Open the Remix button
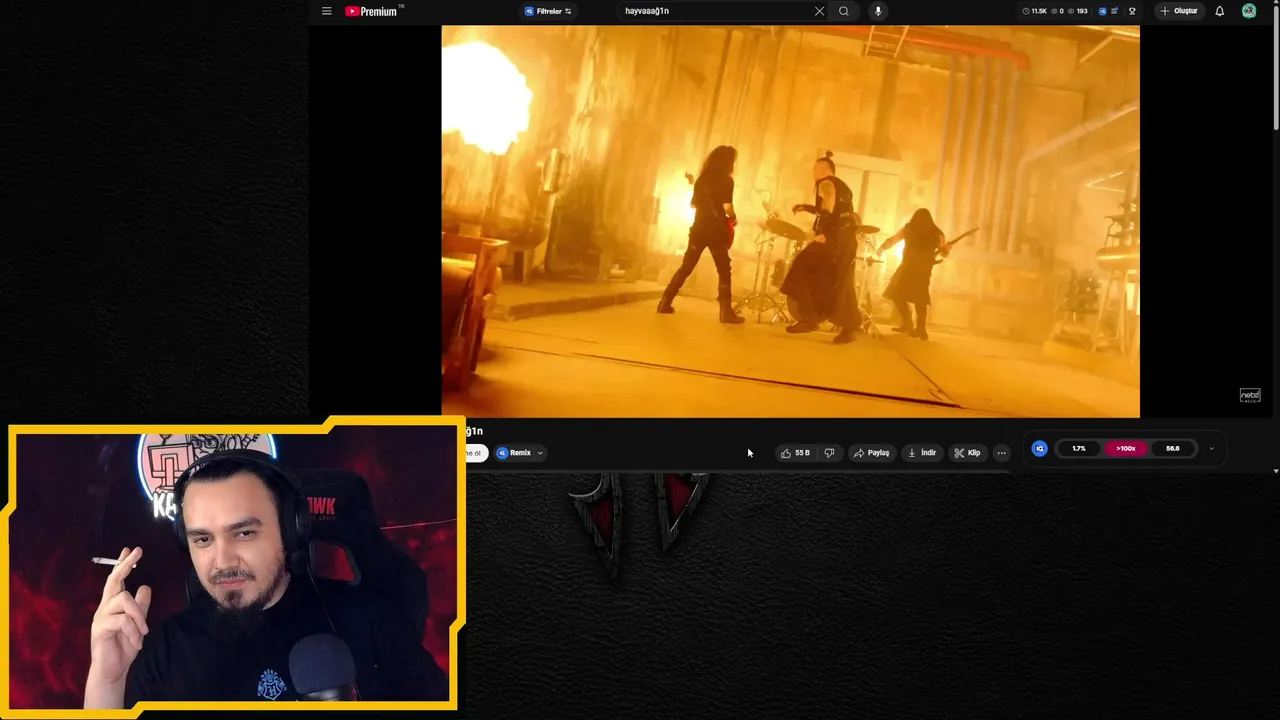Screen dimensions: 1280x720 [514, 453]
